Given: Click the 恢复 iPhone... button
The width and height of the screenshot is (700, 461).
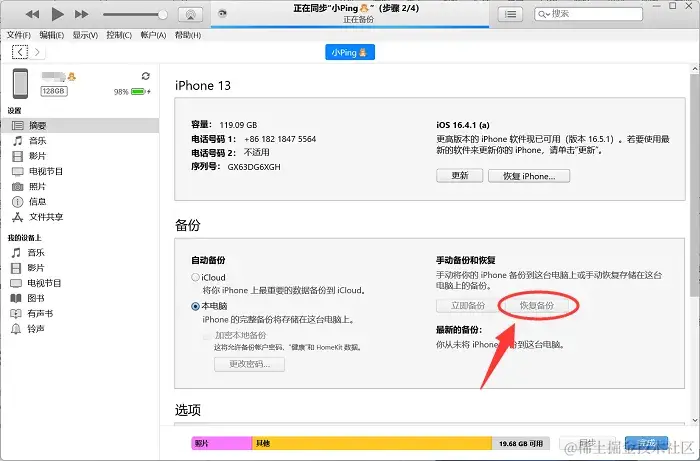Looking at the screenshot, I should tap(529, 176).
